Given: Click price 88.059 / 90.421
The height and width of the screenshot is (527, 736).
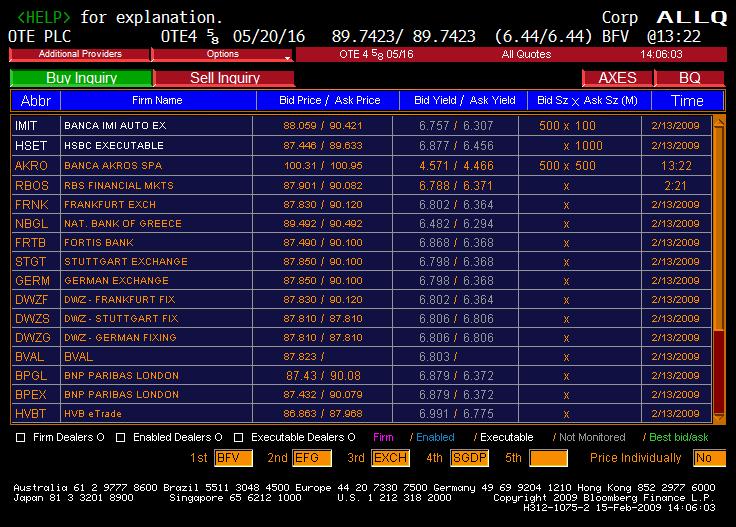Looking at the screenshot, I should click(x=323, y=126).
